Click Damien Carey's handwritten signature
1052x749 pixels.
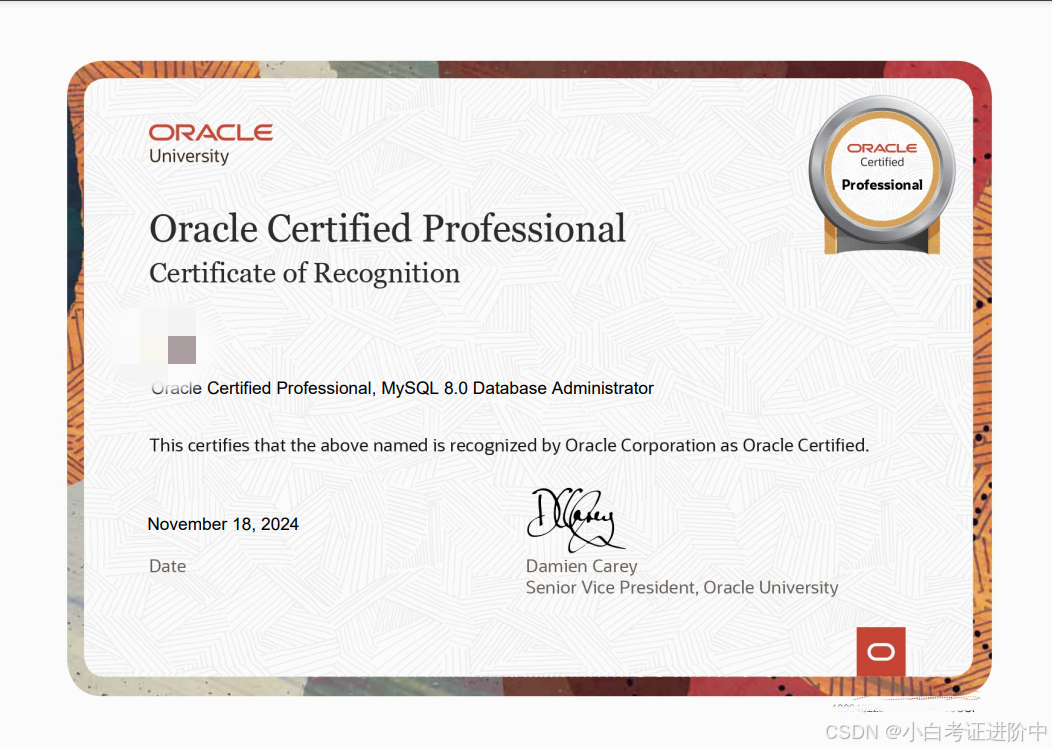[x=576, y=519]
